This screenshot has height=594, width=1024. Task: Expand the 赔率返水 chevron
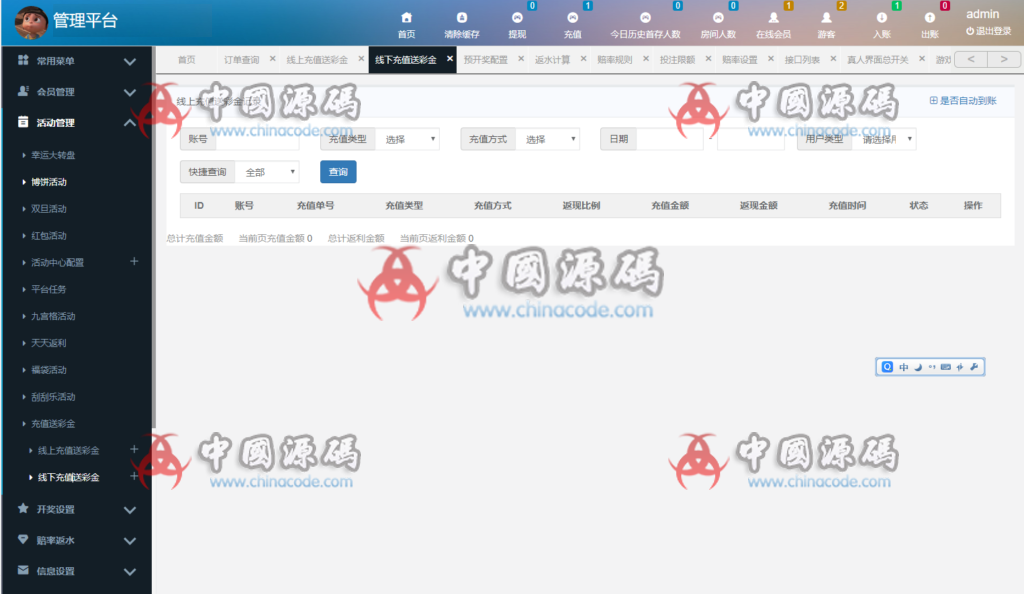129,540
